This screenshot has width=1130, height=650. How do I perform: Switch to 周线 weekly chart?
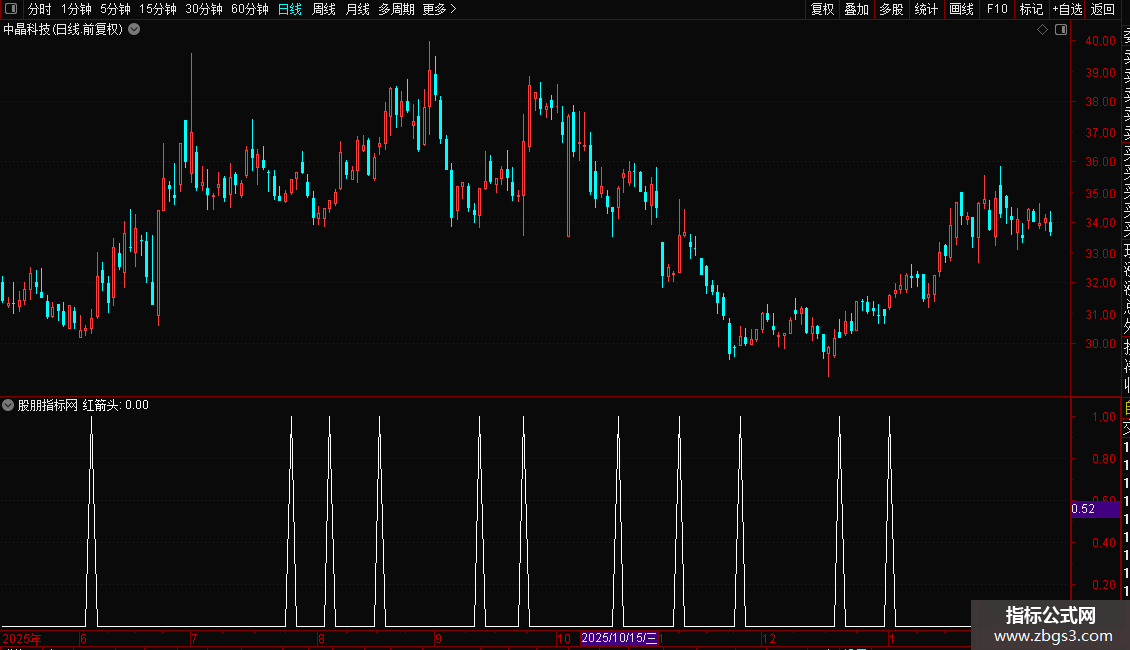click(x=324, y=9)
